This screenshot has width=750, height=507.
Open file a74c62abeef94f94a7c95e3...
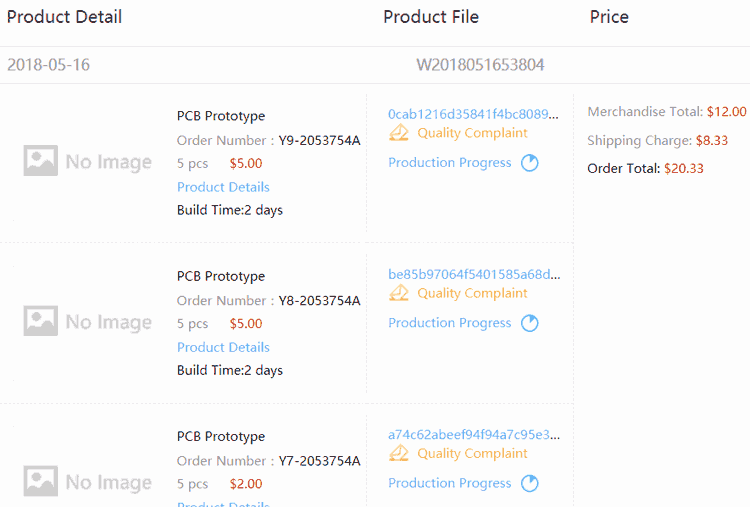(474, 435)
